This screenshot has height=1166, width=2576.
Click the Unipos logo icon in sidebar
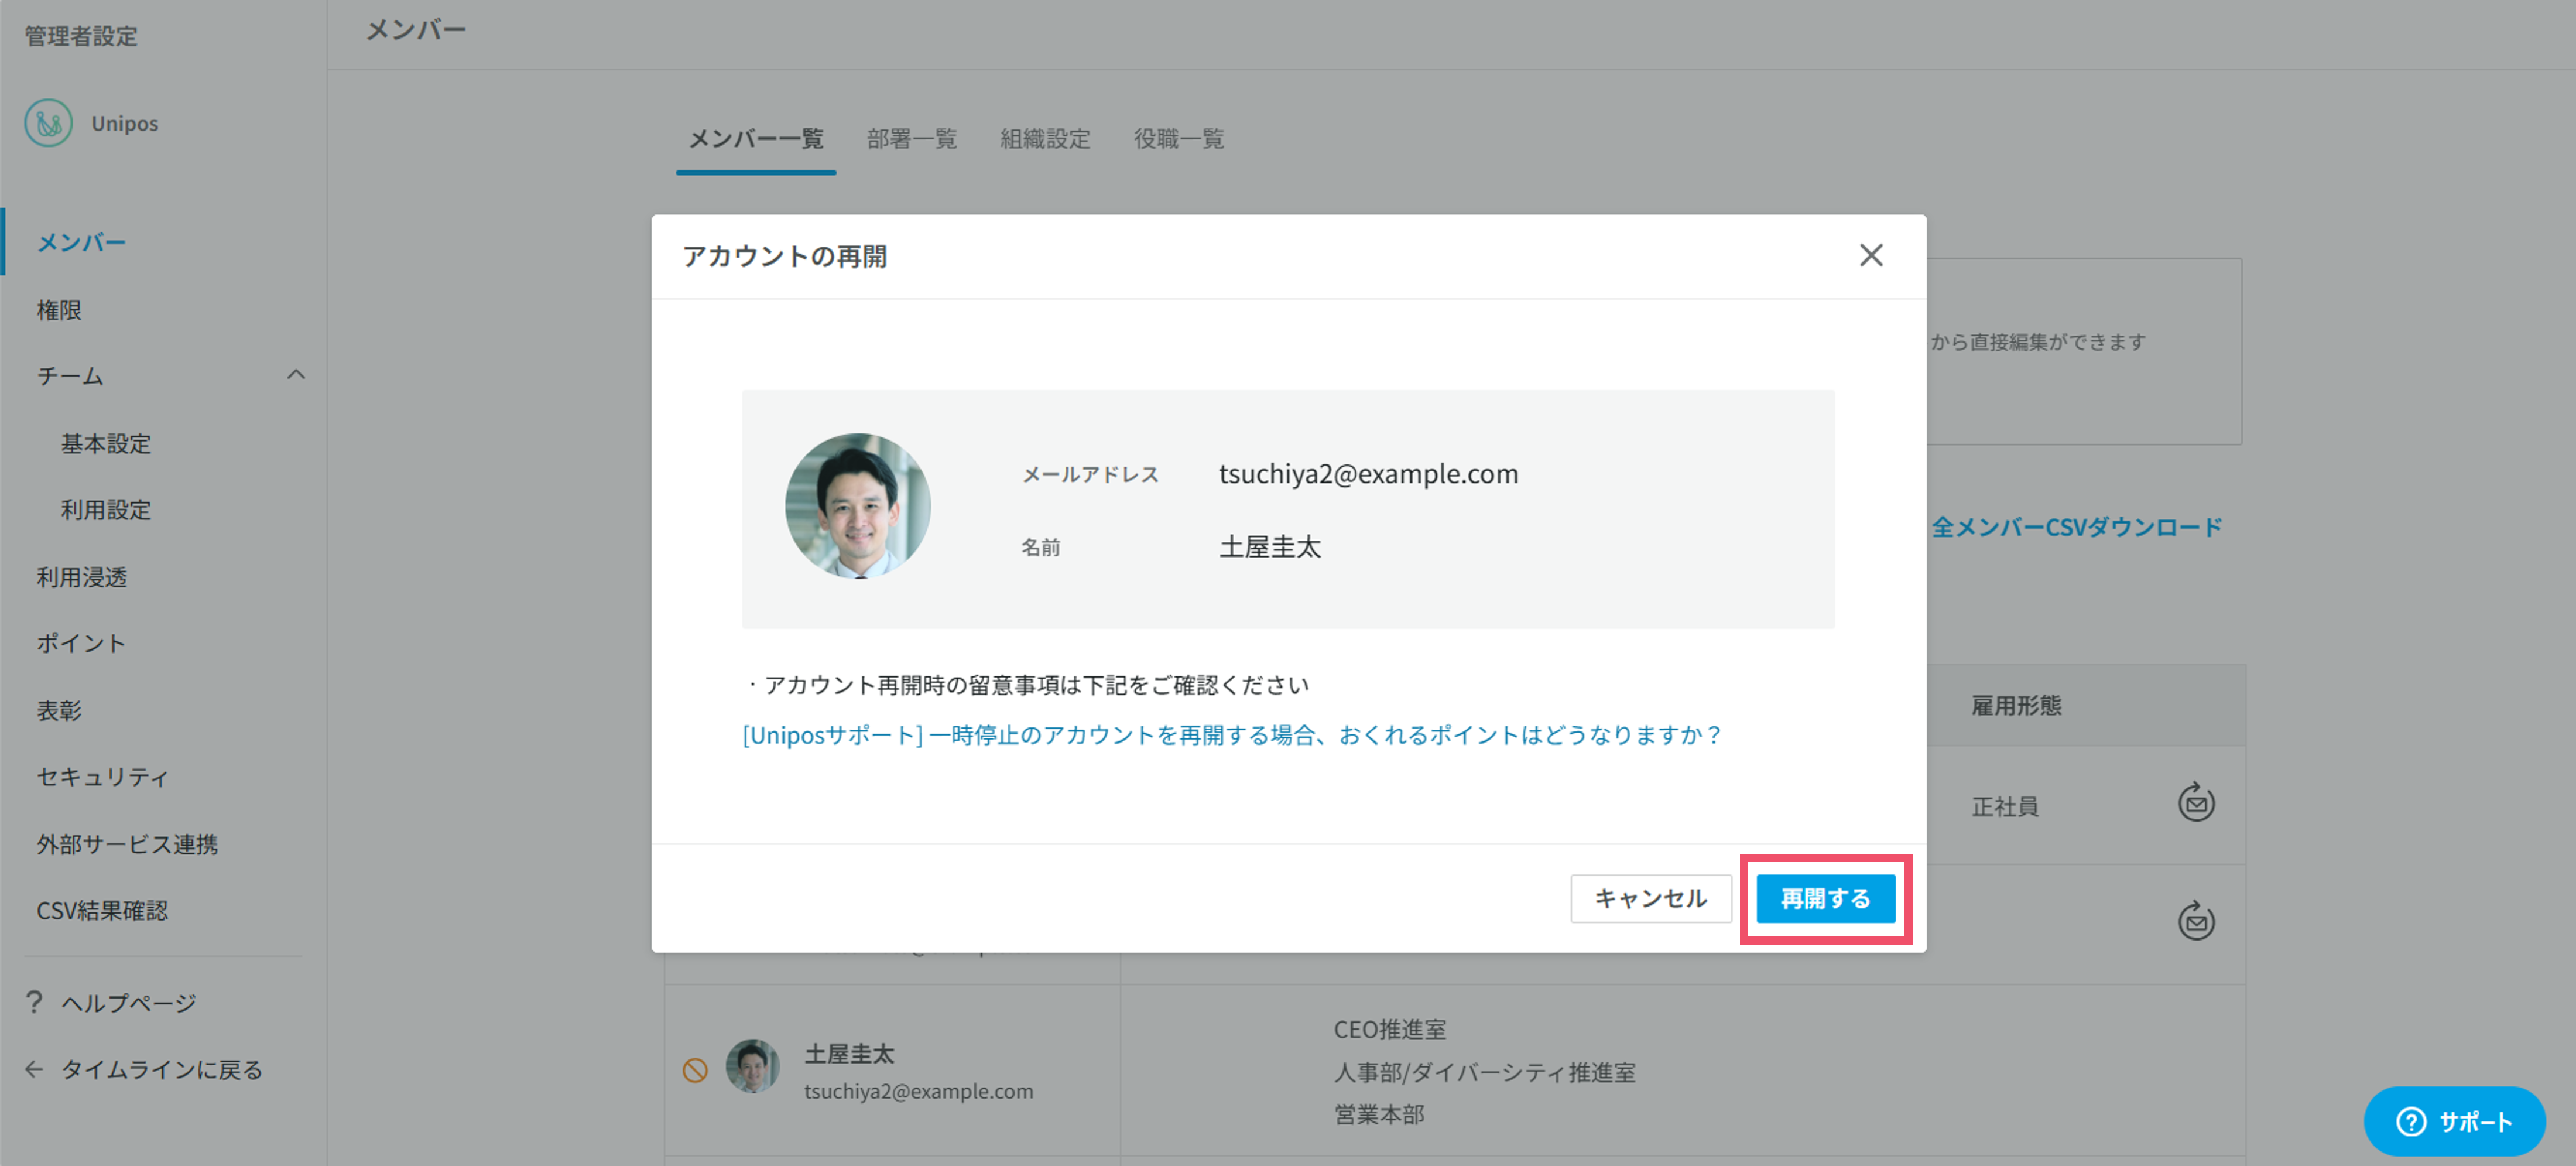48,123
